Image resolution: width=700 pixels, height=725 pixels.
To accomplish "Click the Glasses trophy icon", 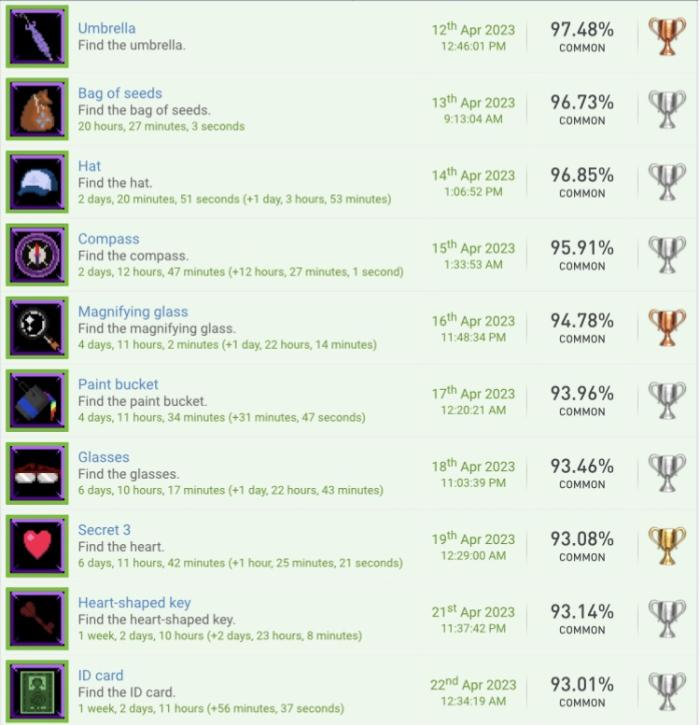I will (37, 473).
